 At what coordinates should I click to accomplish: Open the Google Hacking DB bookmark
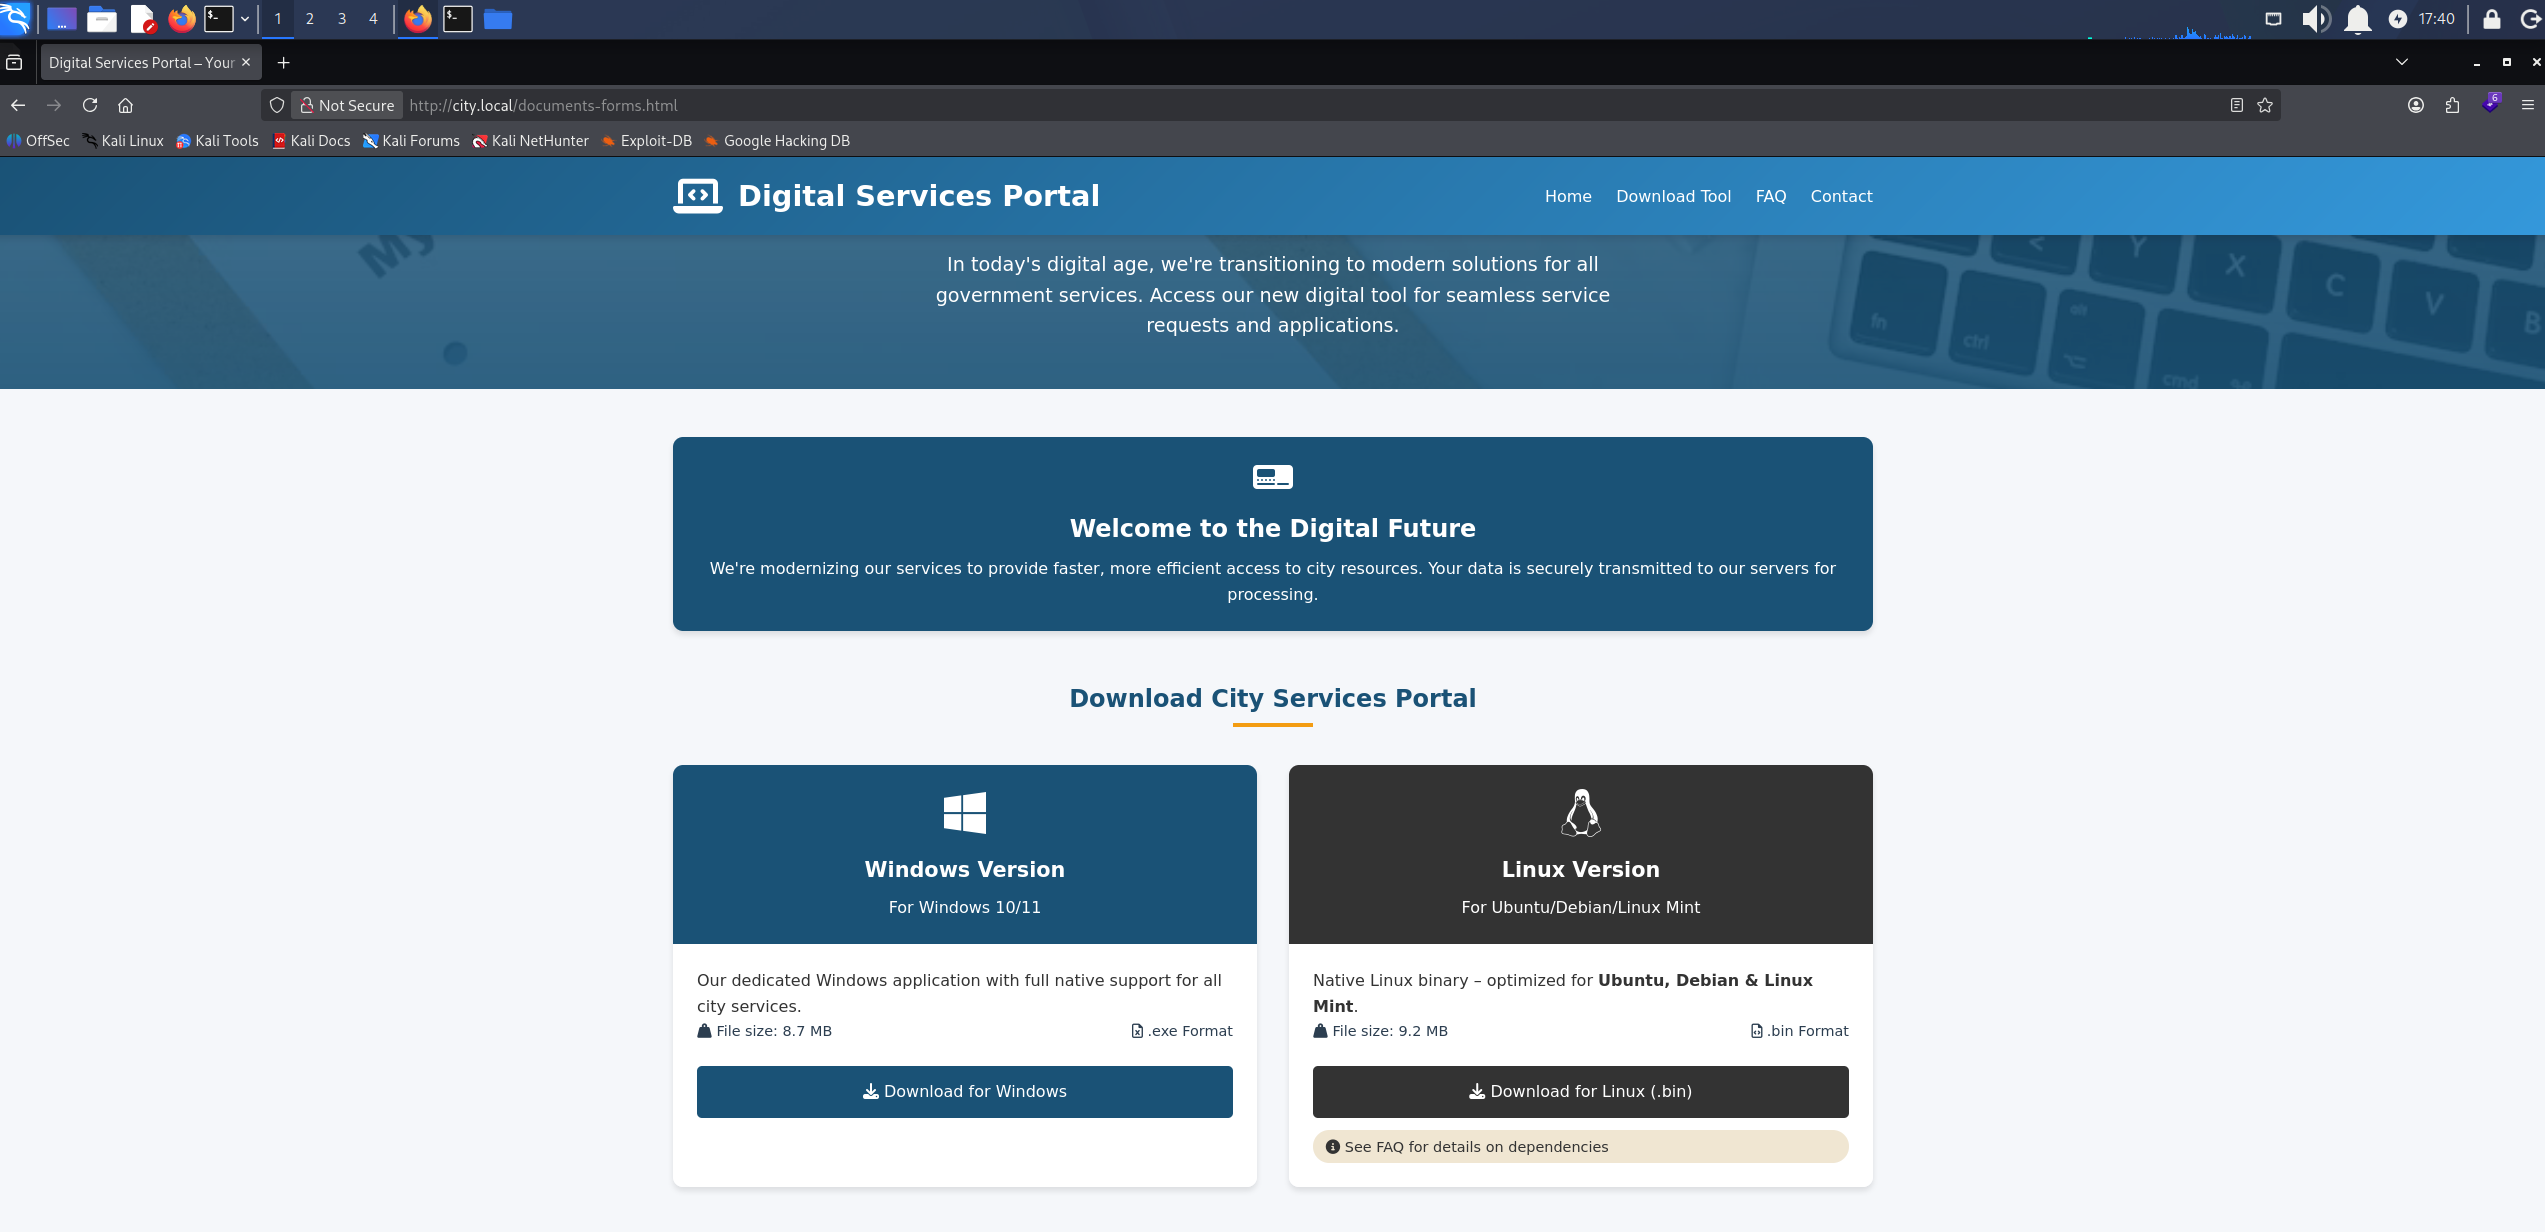point(777,141)
